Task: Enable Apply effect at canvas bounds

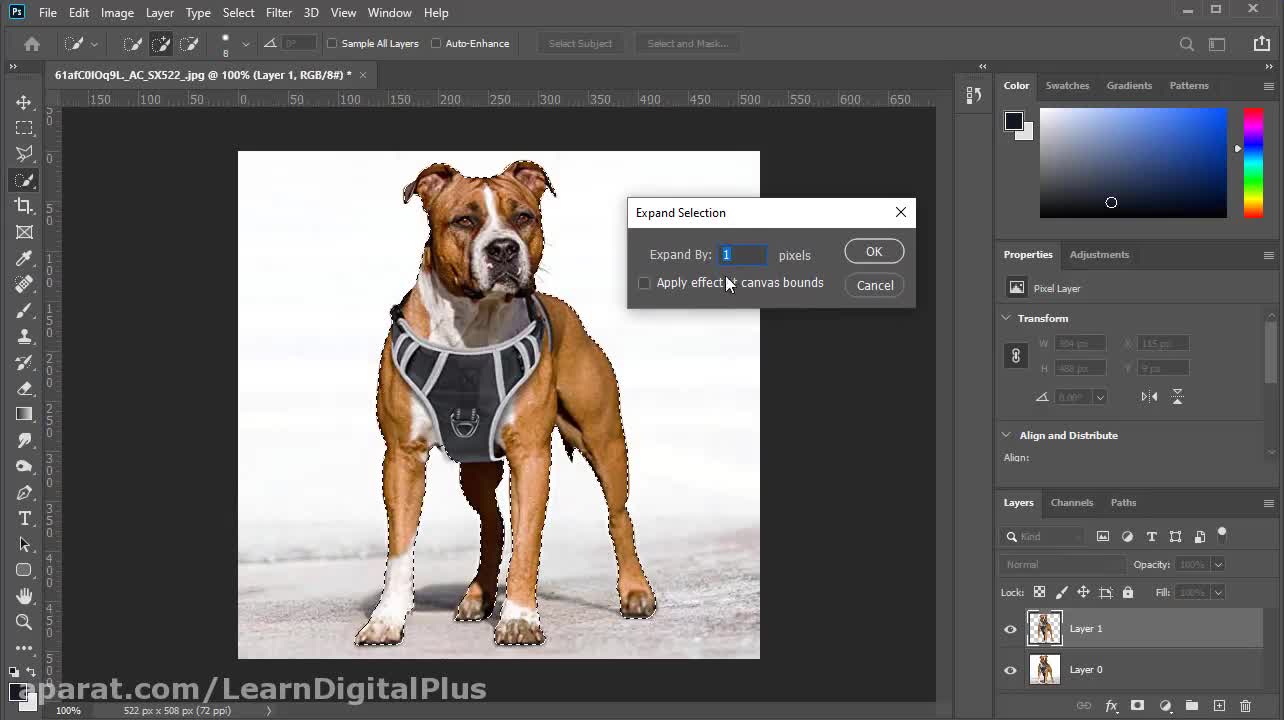Action: pyautogui.click(x=644, y=283)
